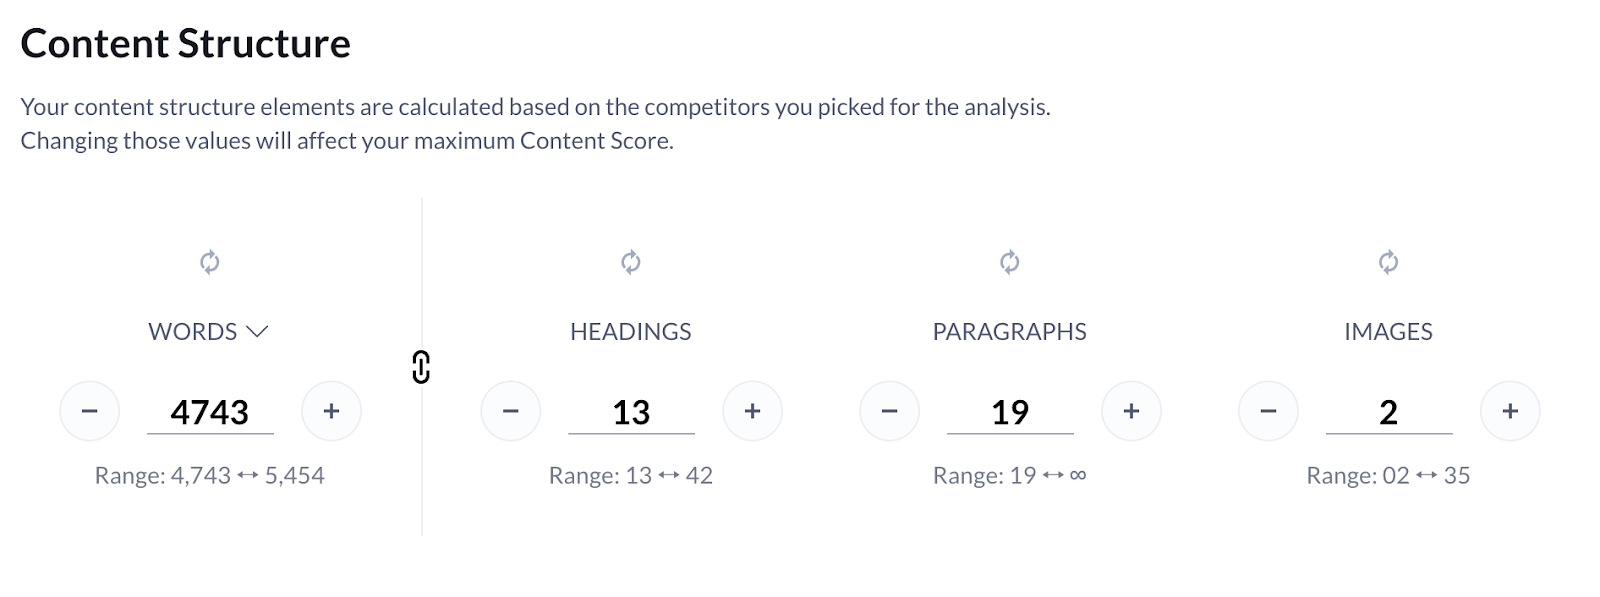Reset the Headings value using refresh icon
The image size is (1600, 597).
click(629, 261)
